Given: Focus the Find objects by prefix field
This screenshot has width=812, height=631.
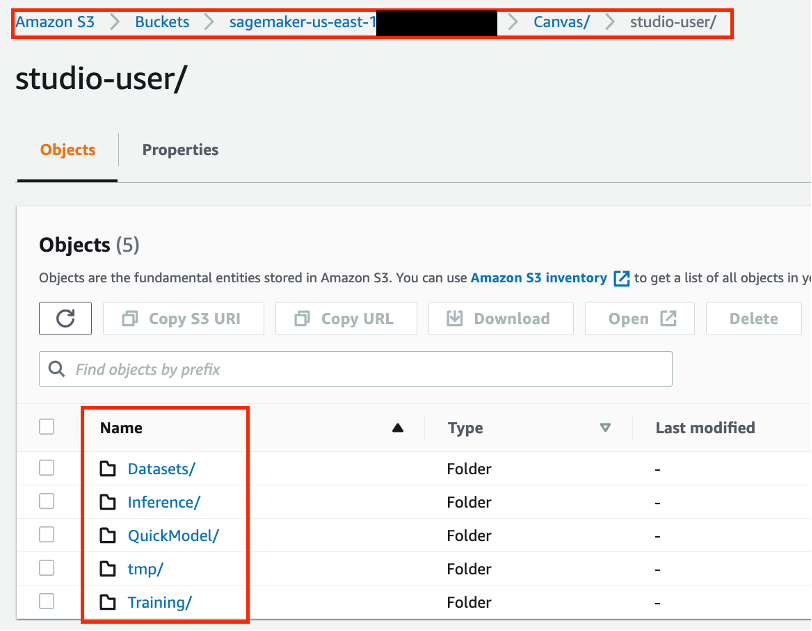Looking at the screenshot, I should point(370,370).
